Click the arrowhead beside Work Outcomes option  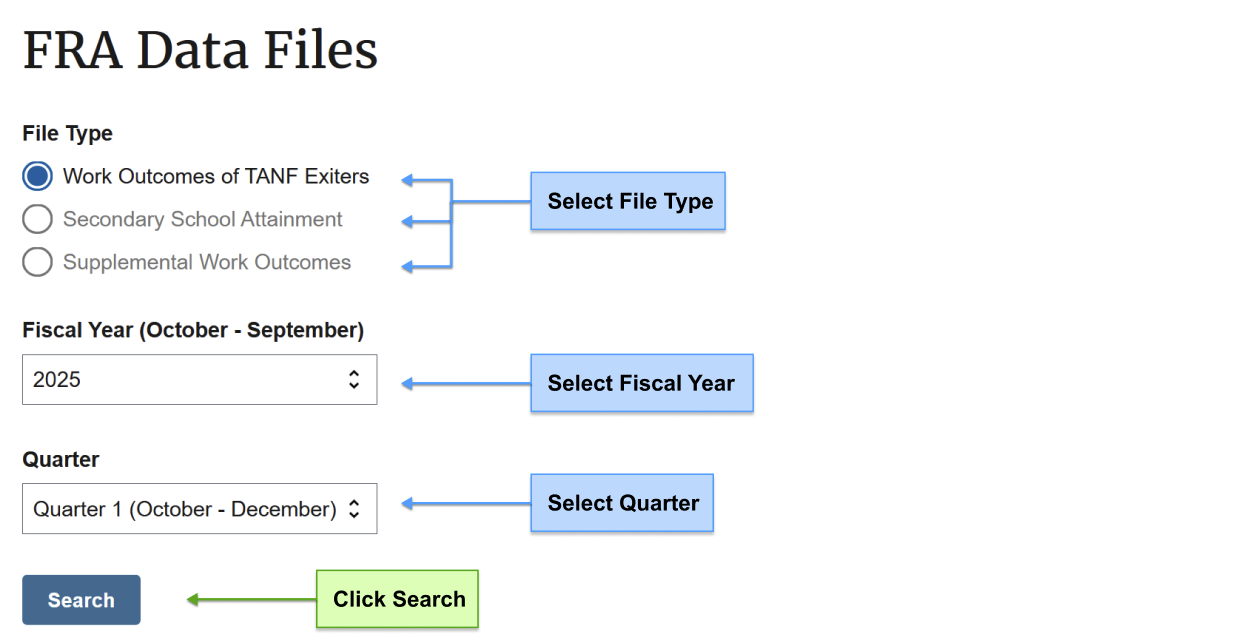tap(408, 181)
